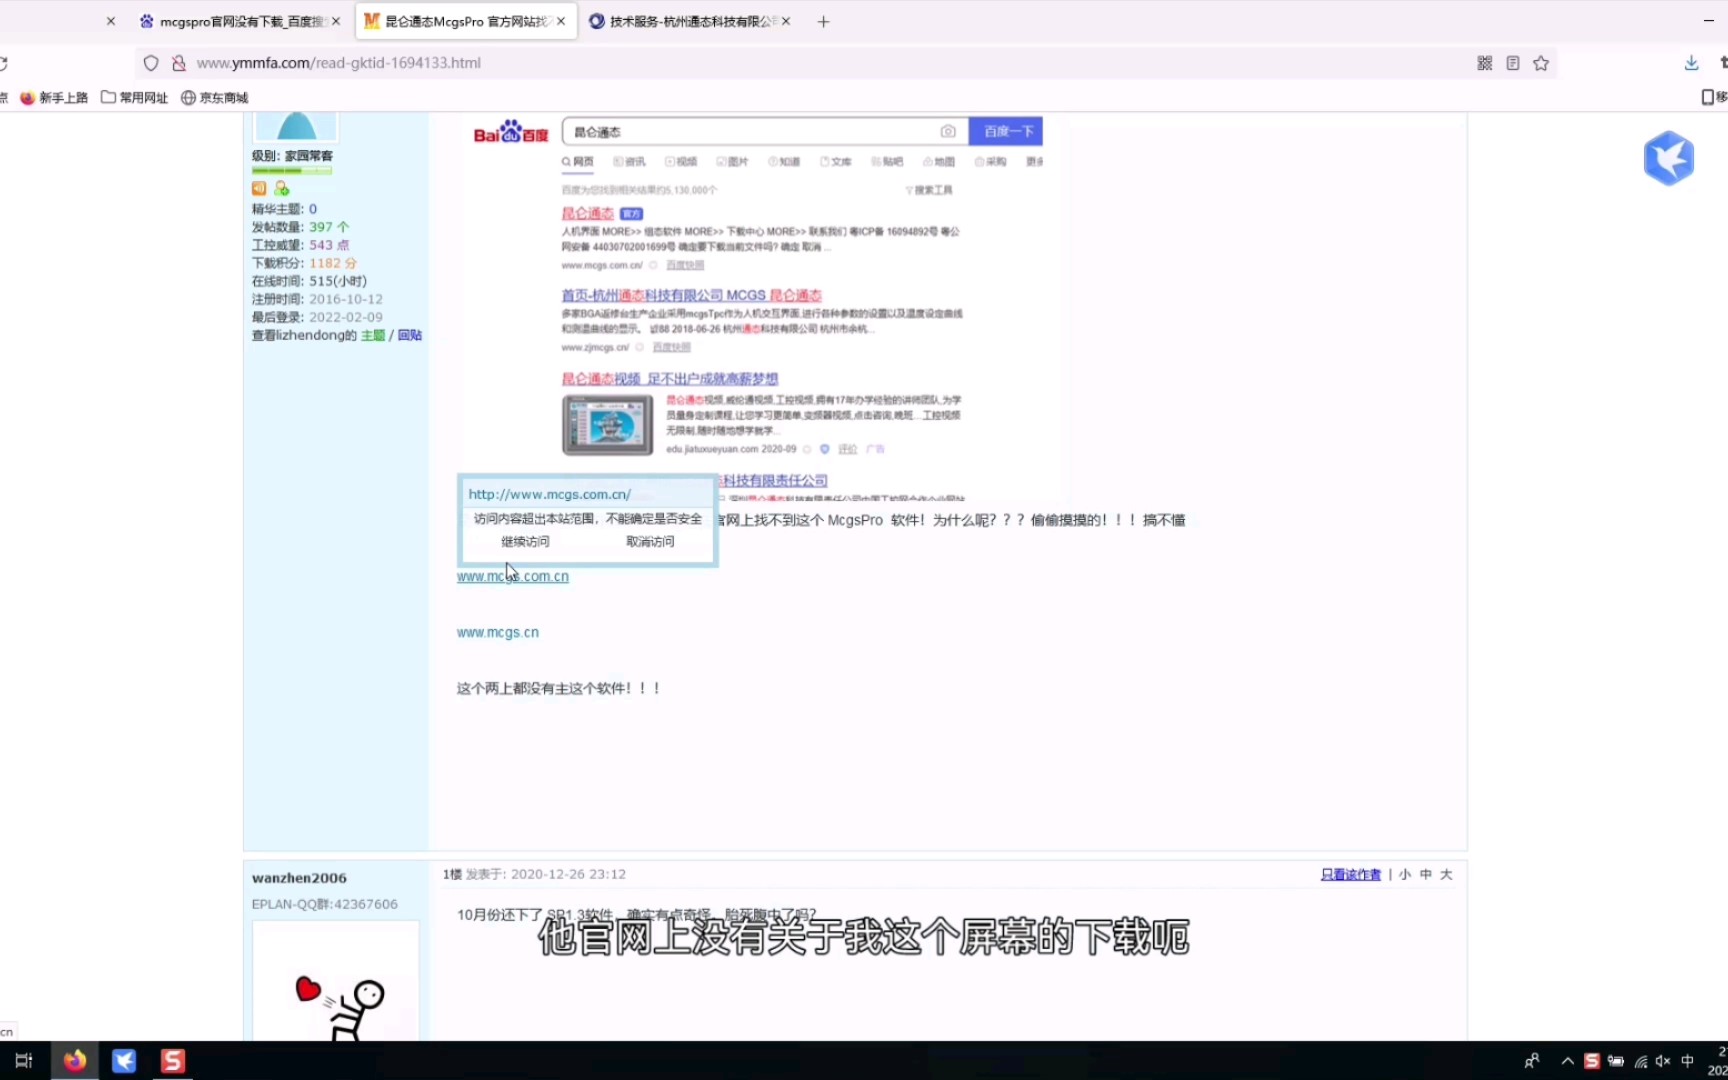Click the 百度一下 search button
The width and height of the screenshot is (1728, 1080).
click(1006, 131)
